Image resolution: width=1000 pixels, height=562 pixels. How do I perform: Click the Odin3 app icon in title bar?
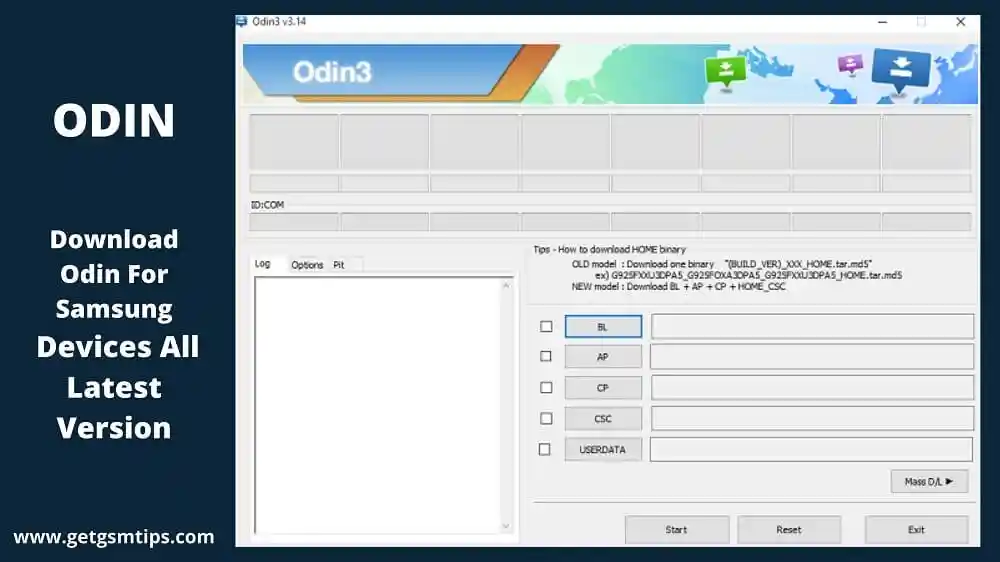click(x=242, y=22)
